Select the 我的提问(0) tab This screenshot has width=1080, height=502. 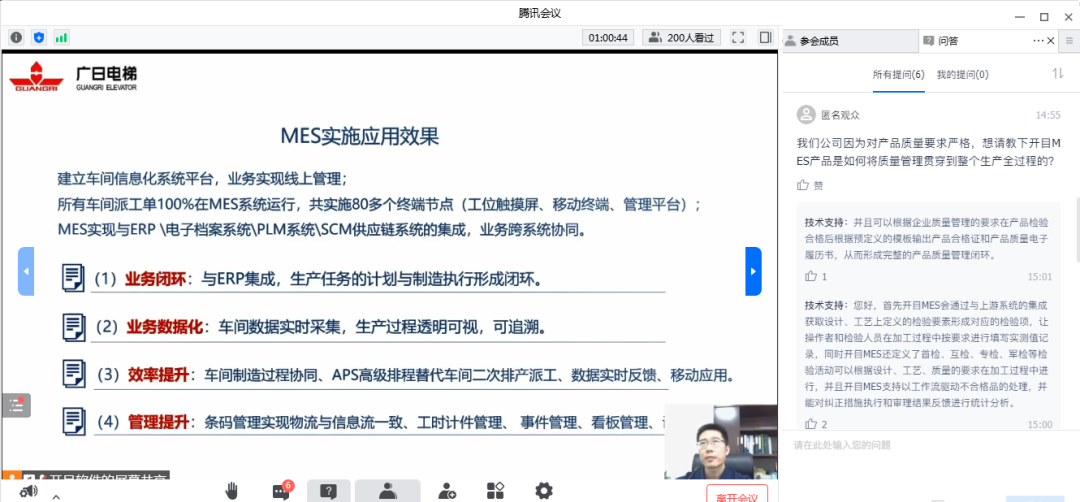pyautogui.click(x=962, y=75)
